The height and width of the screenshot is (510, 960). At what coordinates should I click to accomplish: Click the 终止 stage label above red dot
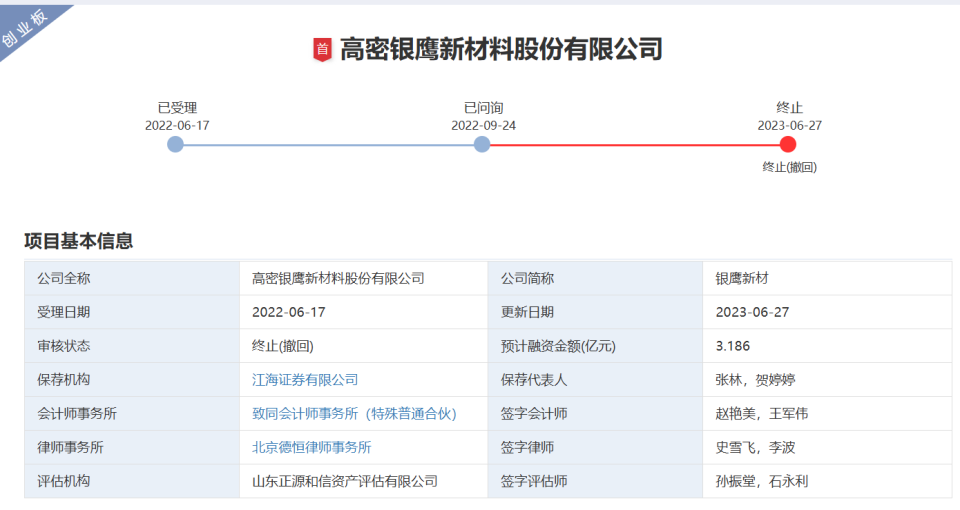pos(789,108)
